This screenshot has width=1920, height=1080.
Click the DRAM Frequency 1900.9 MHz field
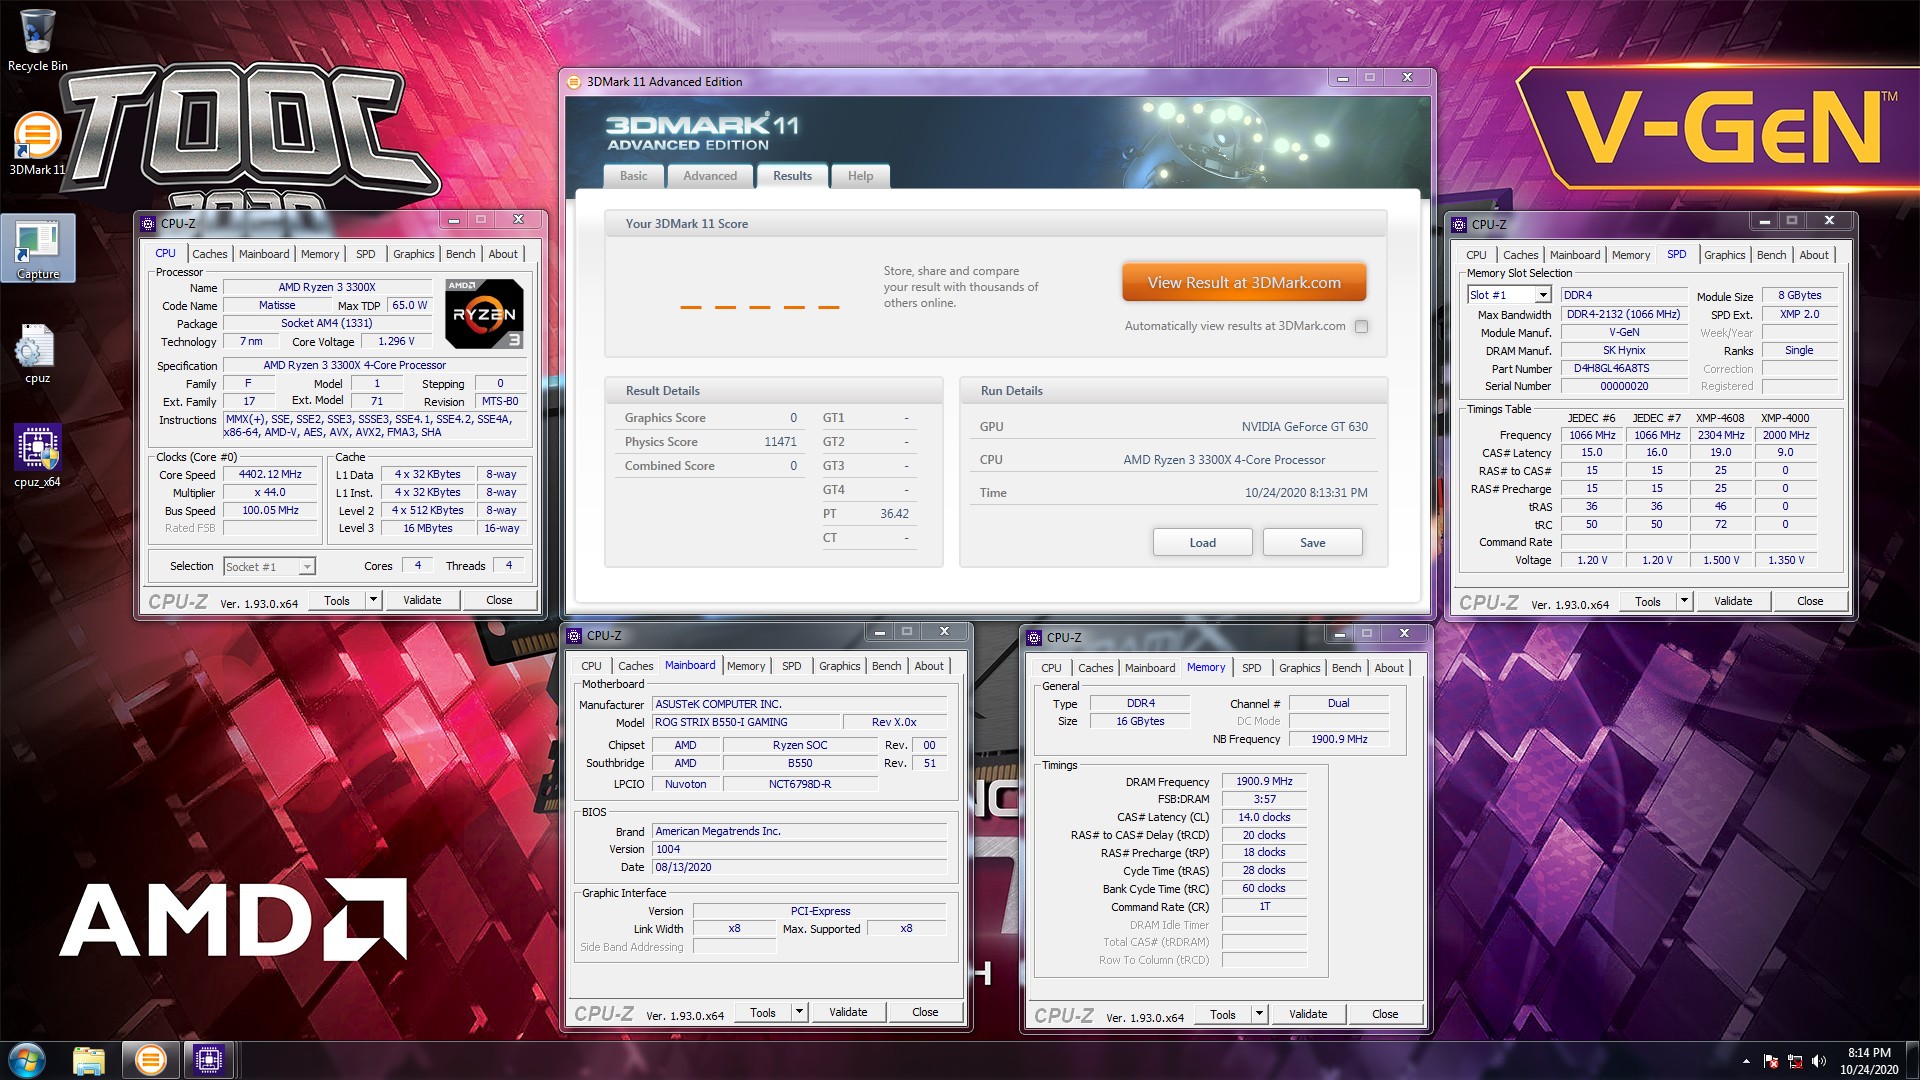click(1264, 781)
